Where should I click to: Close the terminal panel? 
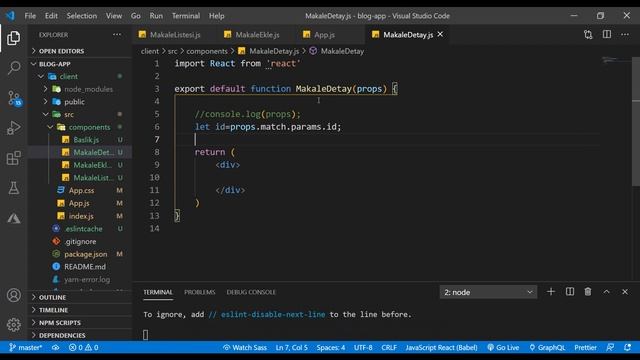625,291
